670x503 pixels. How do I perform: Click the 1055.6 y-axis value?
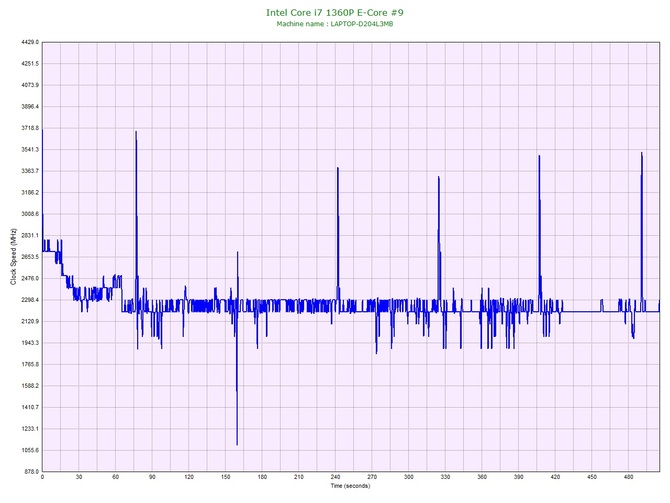(30, 450)
